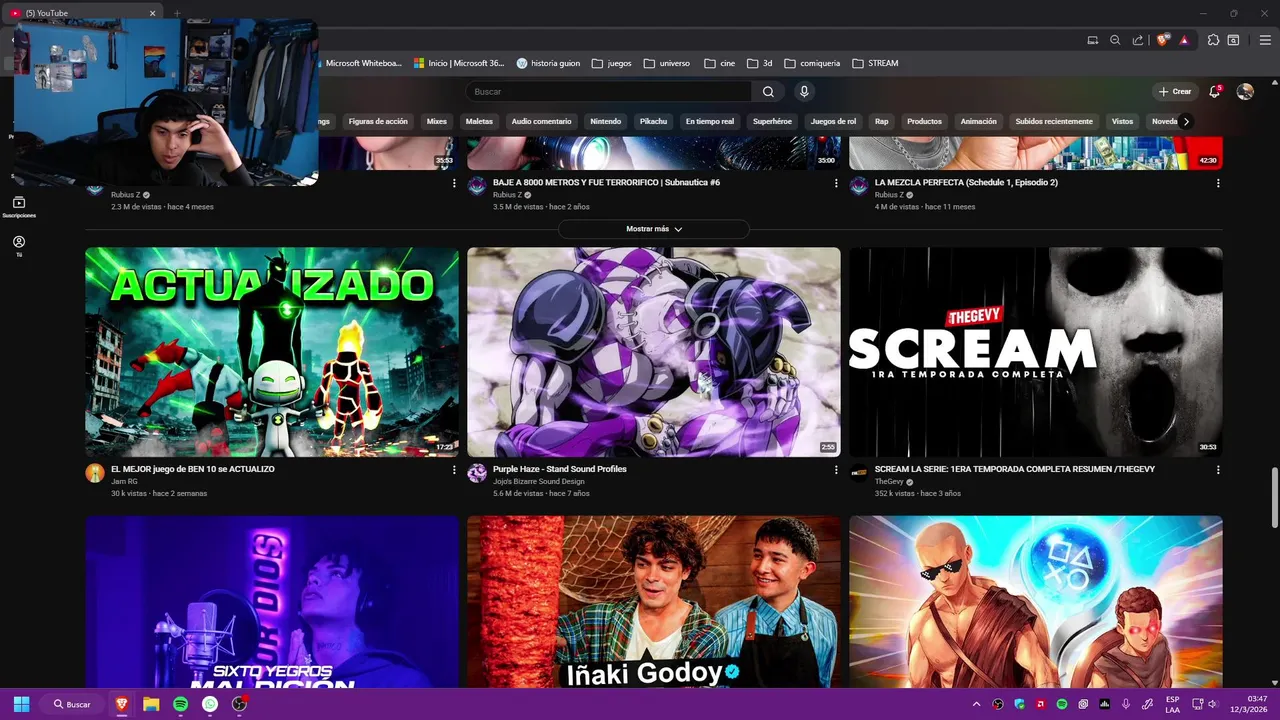The width and height of the screenshot is (1280, 720).
Task: Click the YouTube search input field
Action: pos(608,92)
